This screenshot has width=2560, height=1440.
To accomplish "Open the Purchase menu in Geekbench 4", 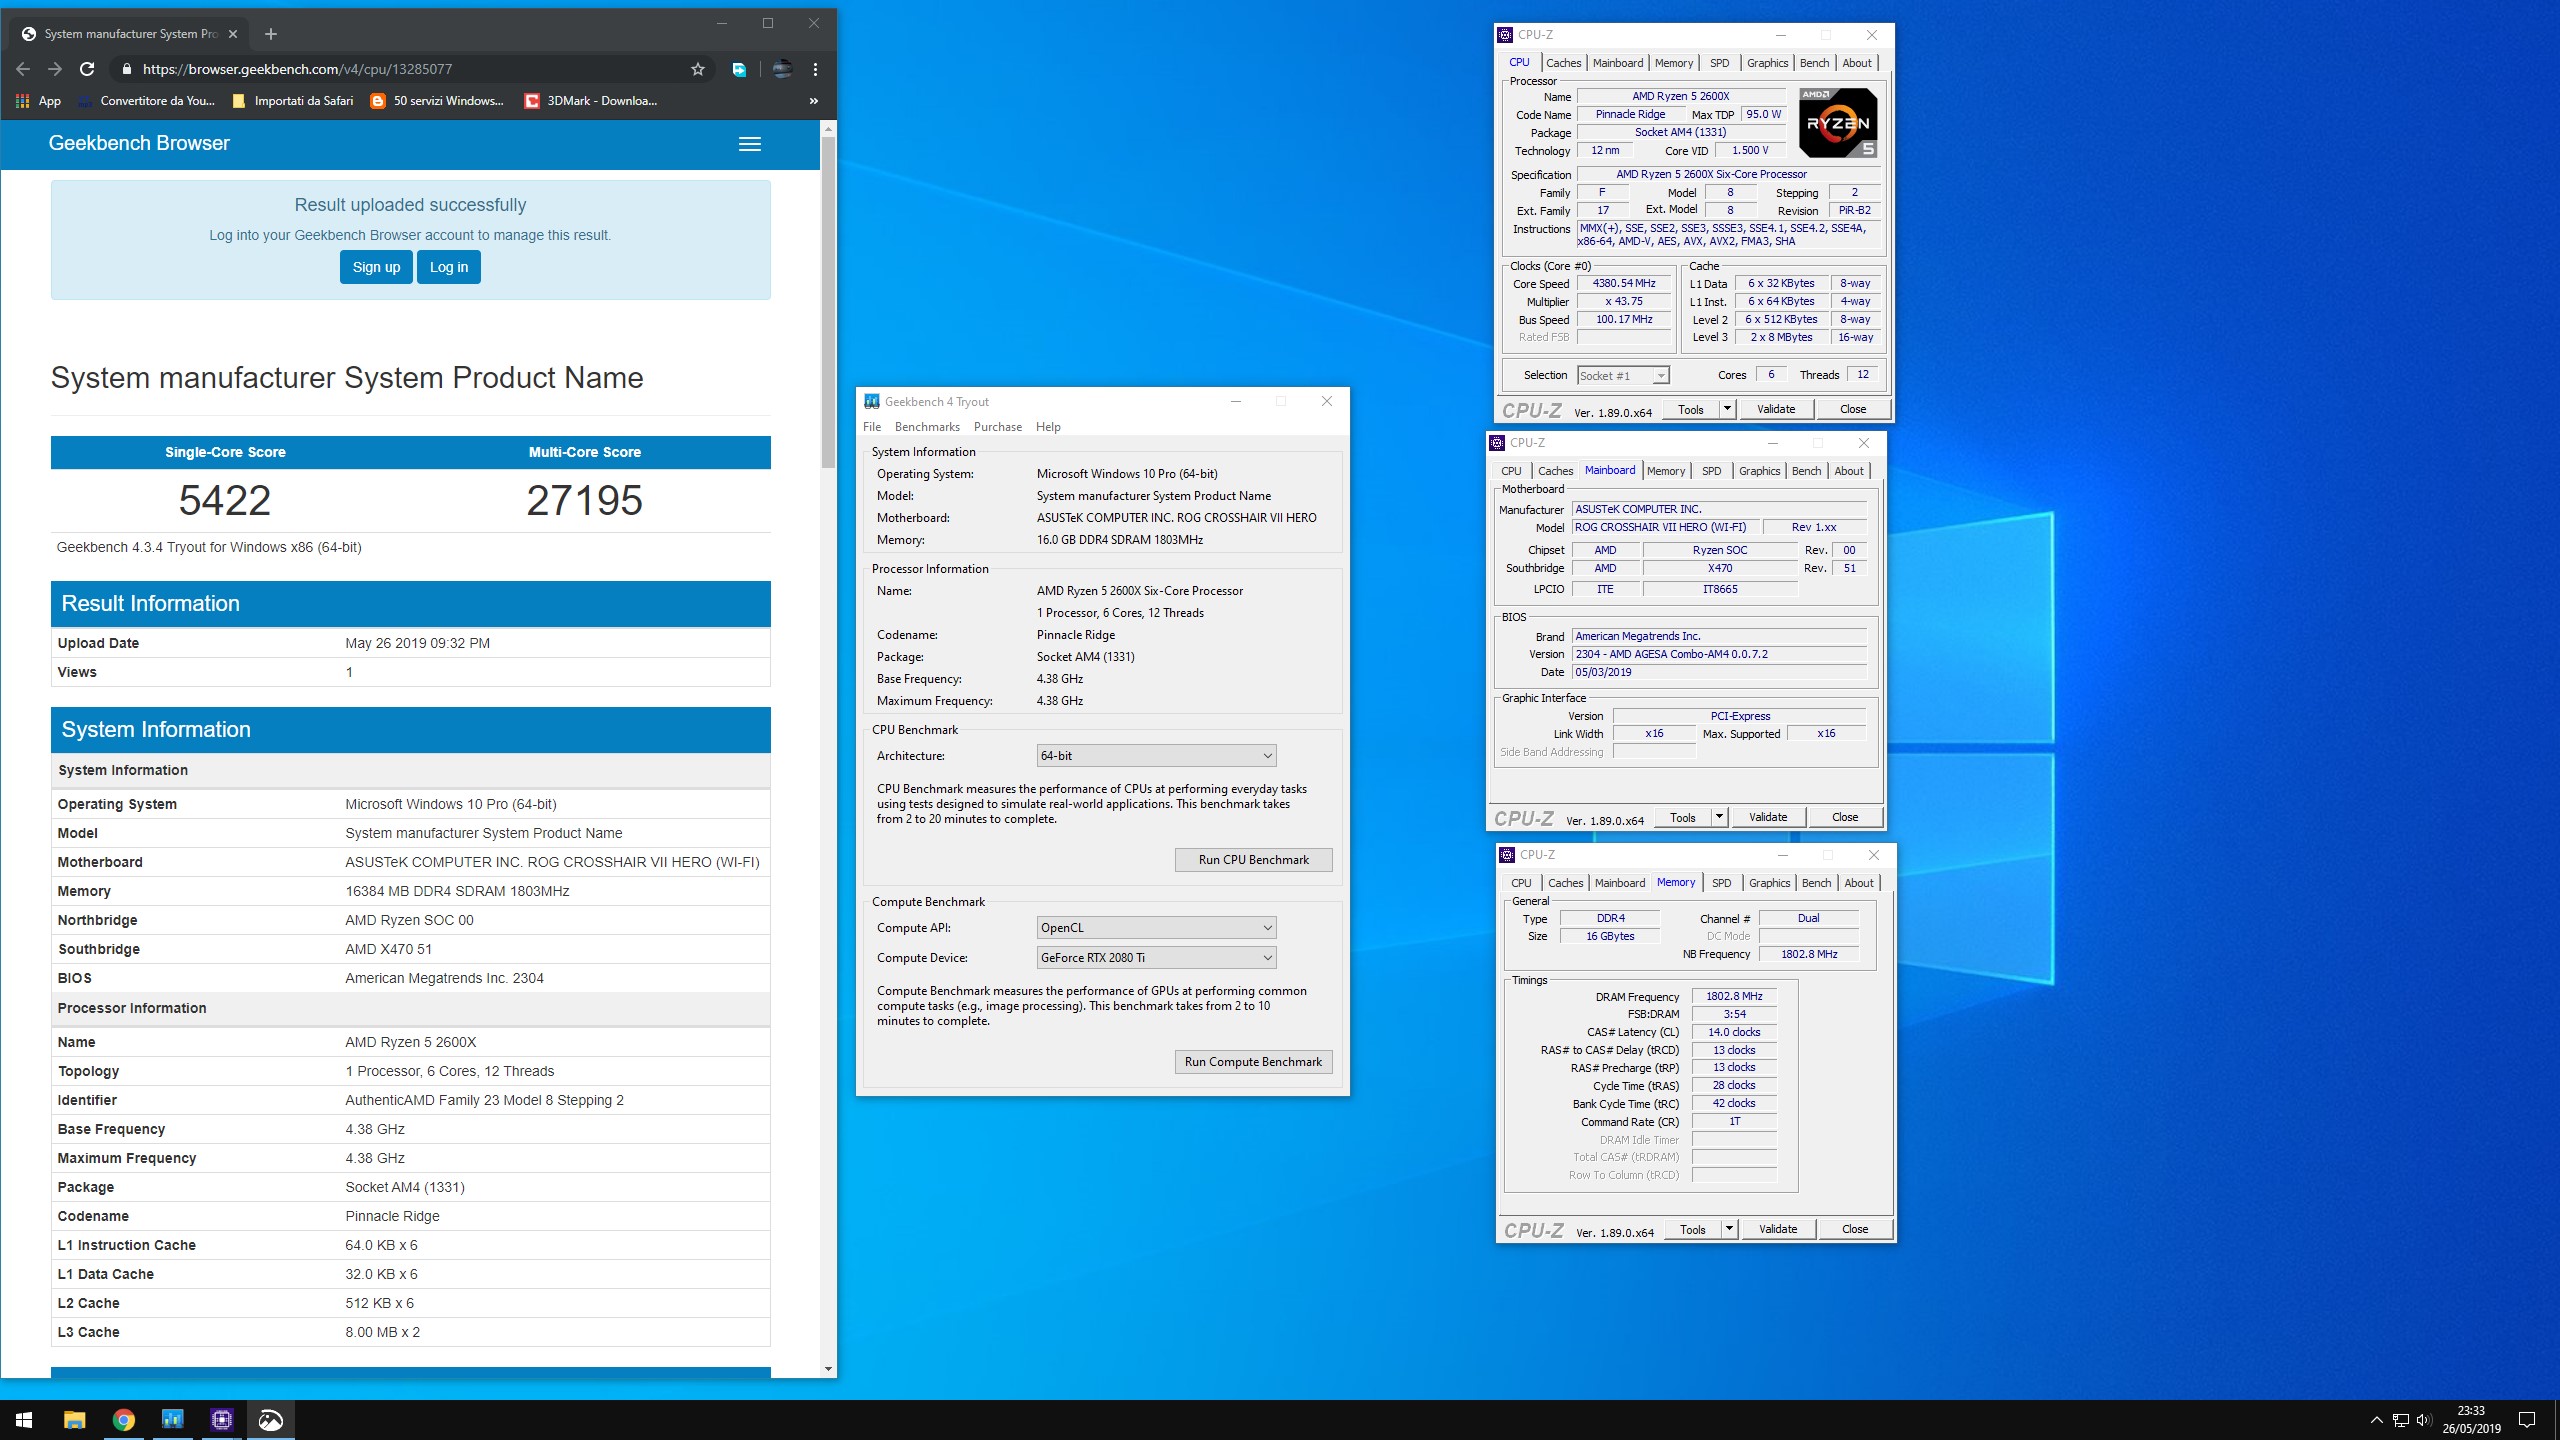I will click(998, 427).
